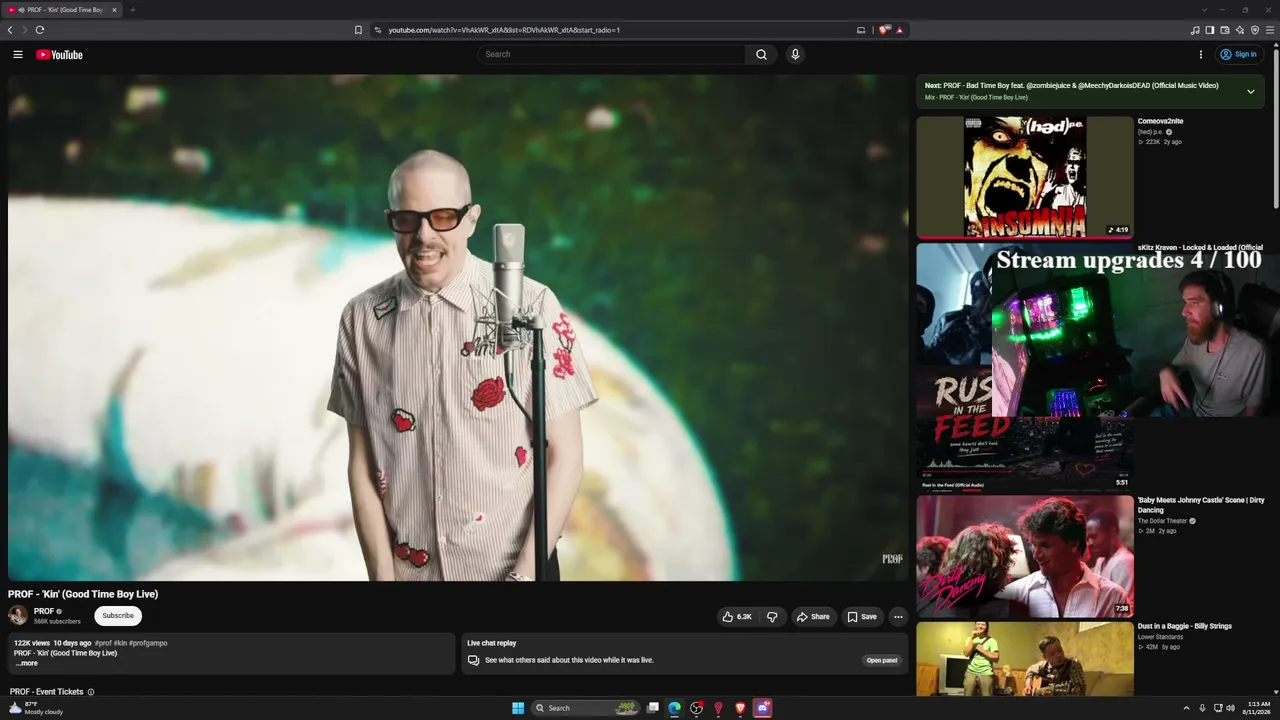This screenshot has height=720, width=1280.
Task: Reload the current page
Action: click(x=40, y=30)
